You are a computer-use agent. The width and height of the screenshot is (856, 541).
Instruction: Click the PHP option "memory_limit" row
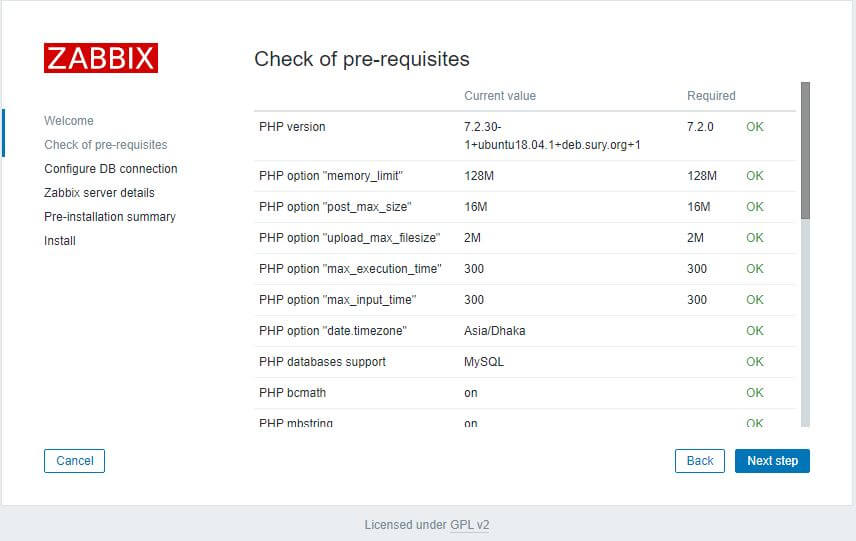click(x=331, y=176)
